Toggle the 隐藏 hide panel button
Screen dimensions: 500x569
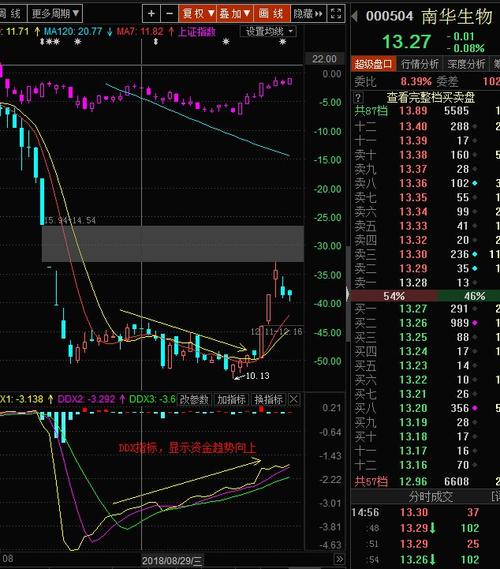click(x=308, y=14)
